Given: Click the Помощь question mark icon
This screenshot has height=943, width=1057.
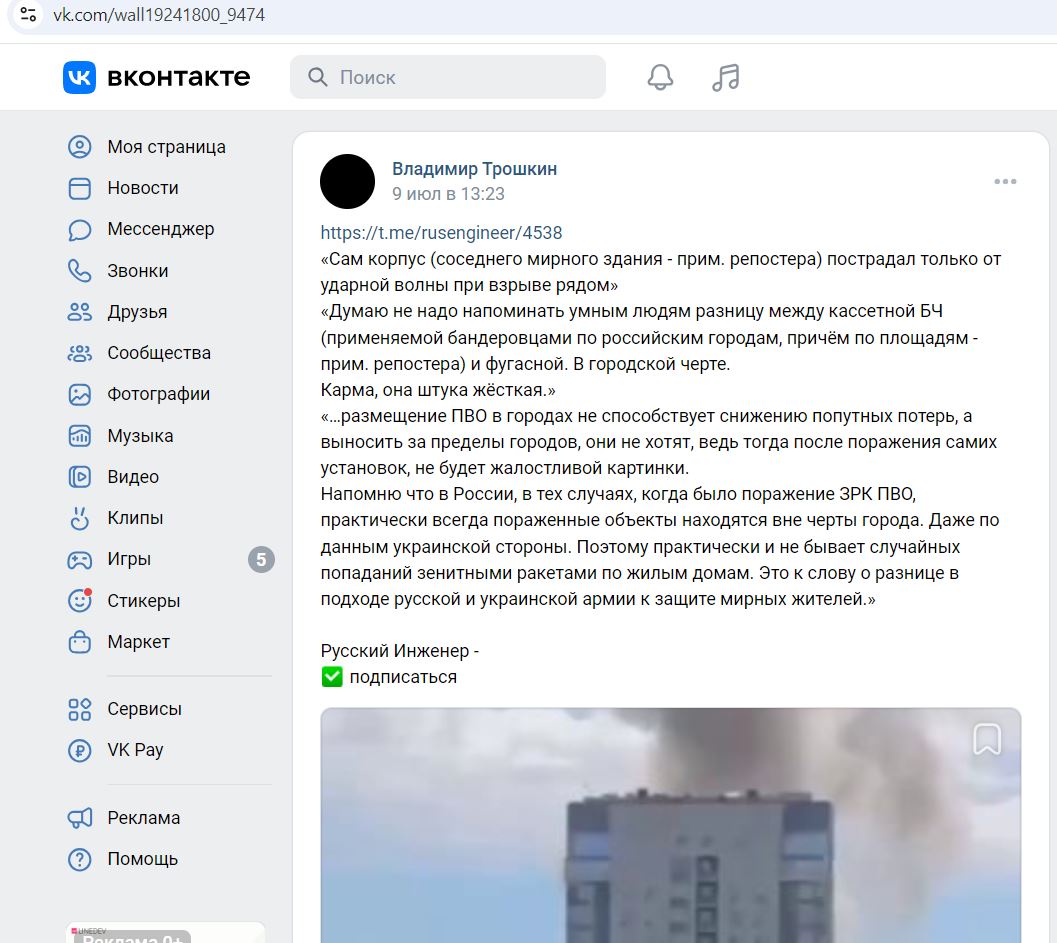Looking at the screenshot, I should (80, 859).
